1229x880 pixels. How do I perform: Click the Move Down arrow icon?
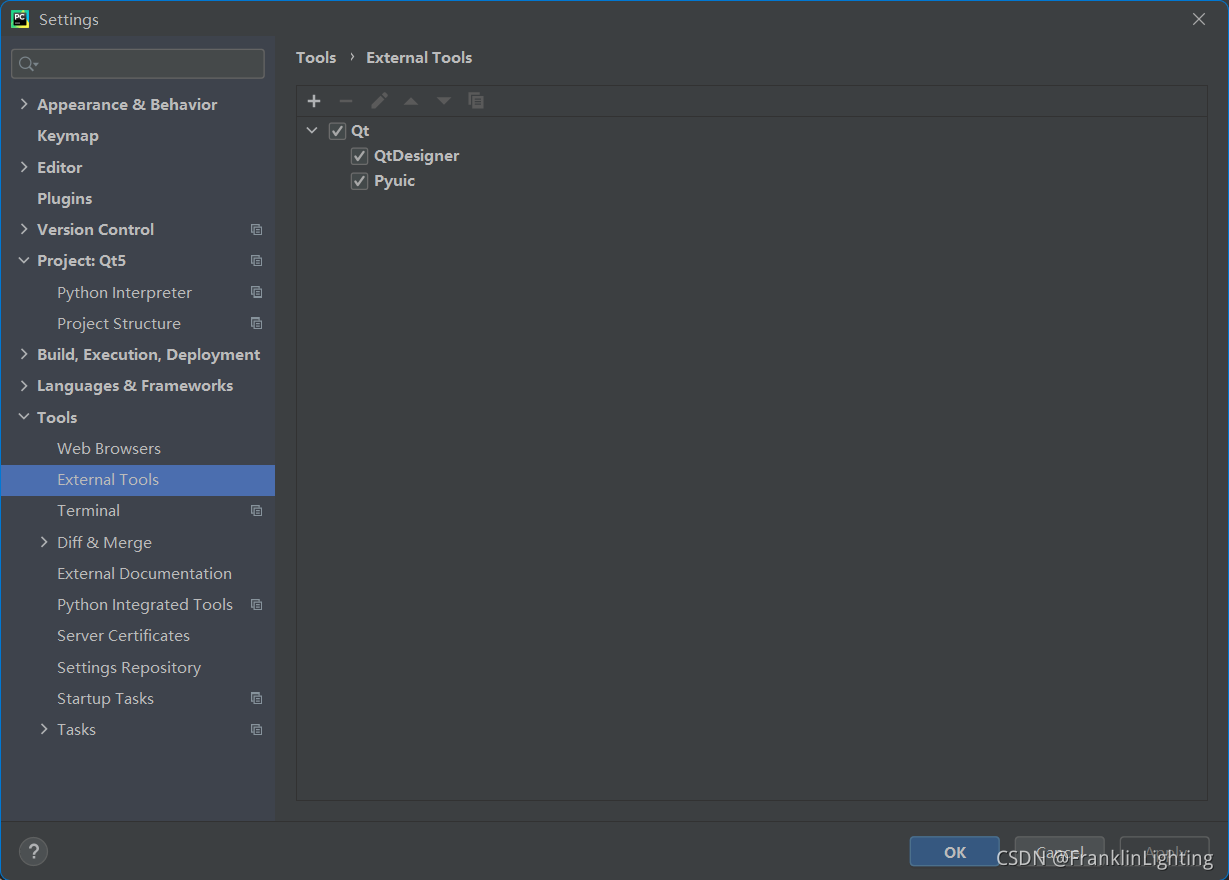click(x=444, y=101)
